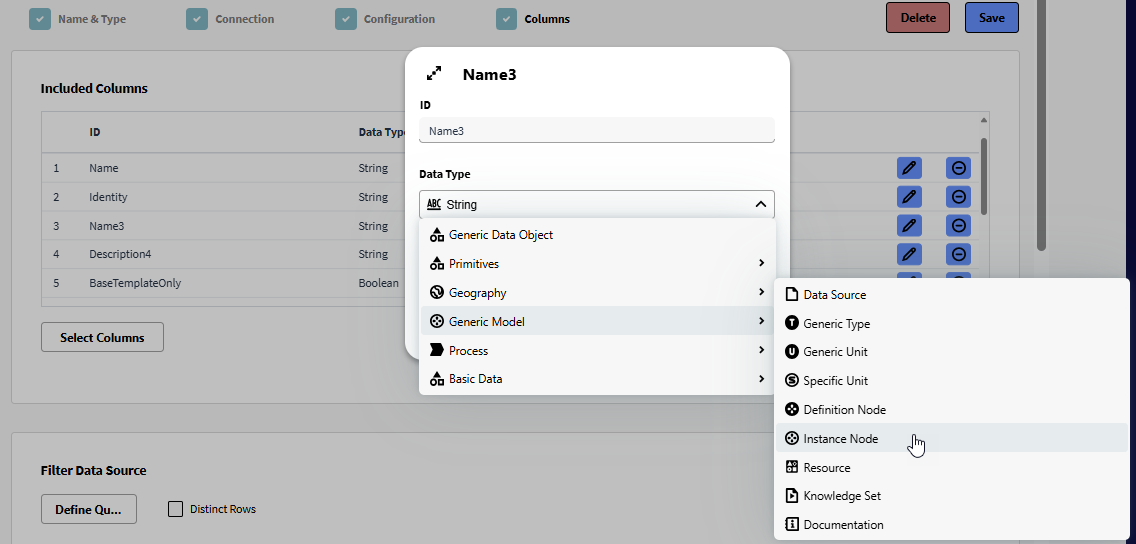Click the remove icon for Name3 row
Screen dimensions: 1136x544
tap(957, 226)
